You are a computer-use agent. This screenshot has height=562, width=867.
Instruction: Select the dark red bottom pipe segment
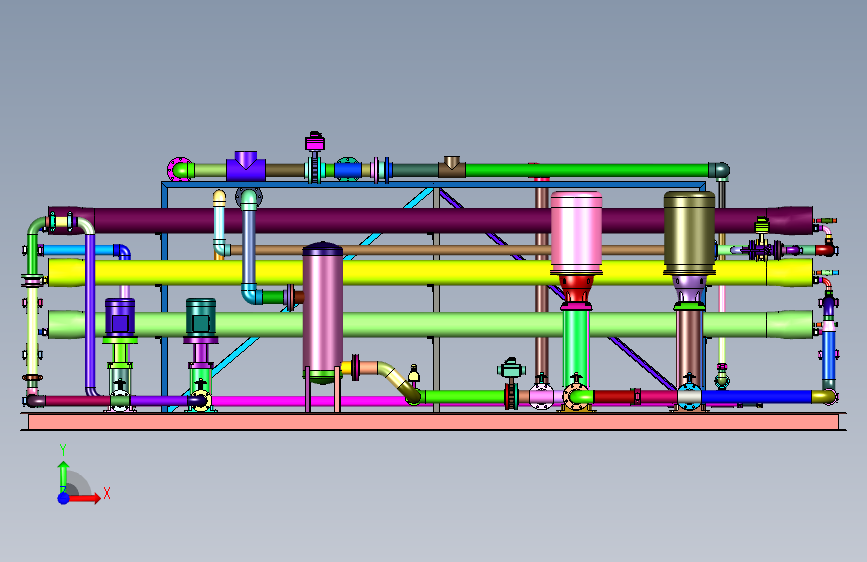(x=613, y=397)
